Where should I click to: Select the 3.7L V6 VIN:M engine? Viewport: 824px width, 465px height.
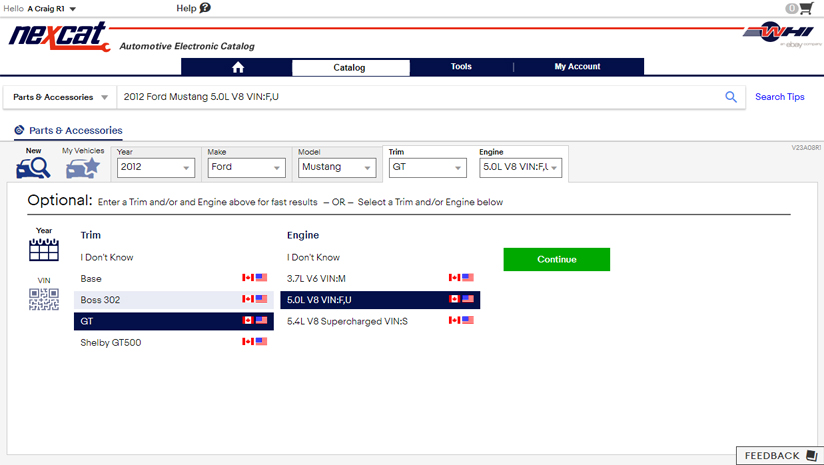[380, 278]
